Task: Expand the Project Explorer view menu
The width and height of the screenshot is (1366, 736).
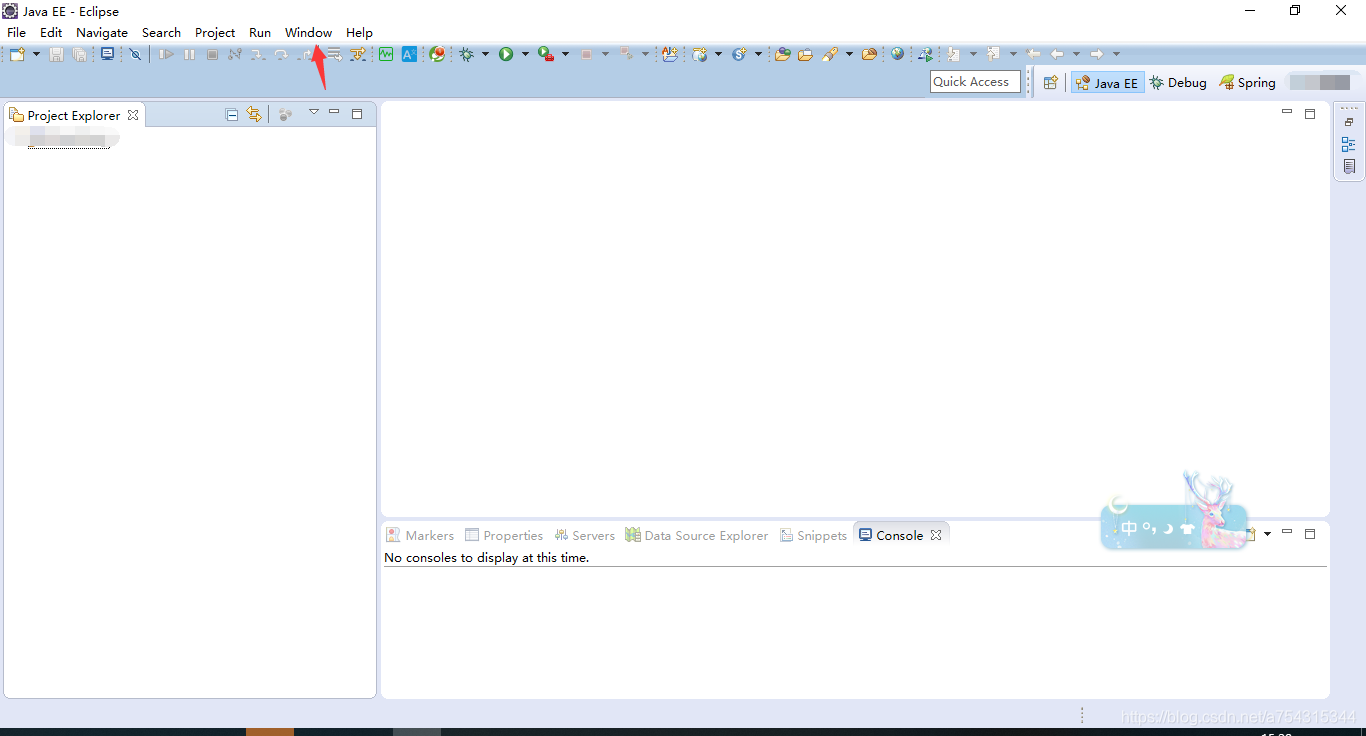Action: 314,114
